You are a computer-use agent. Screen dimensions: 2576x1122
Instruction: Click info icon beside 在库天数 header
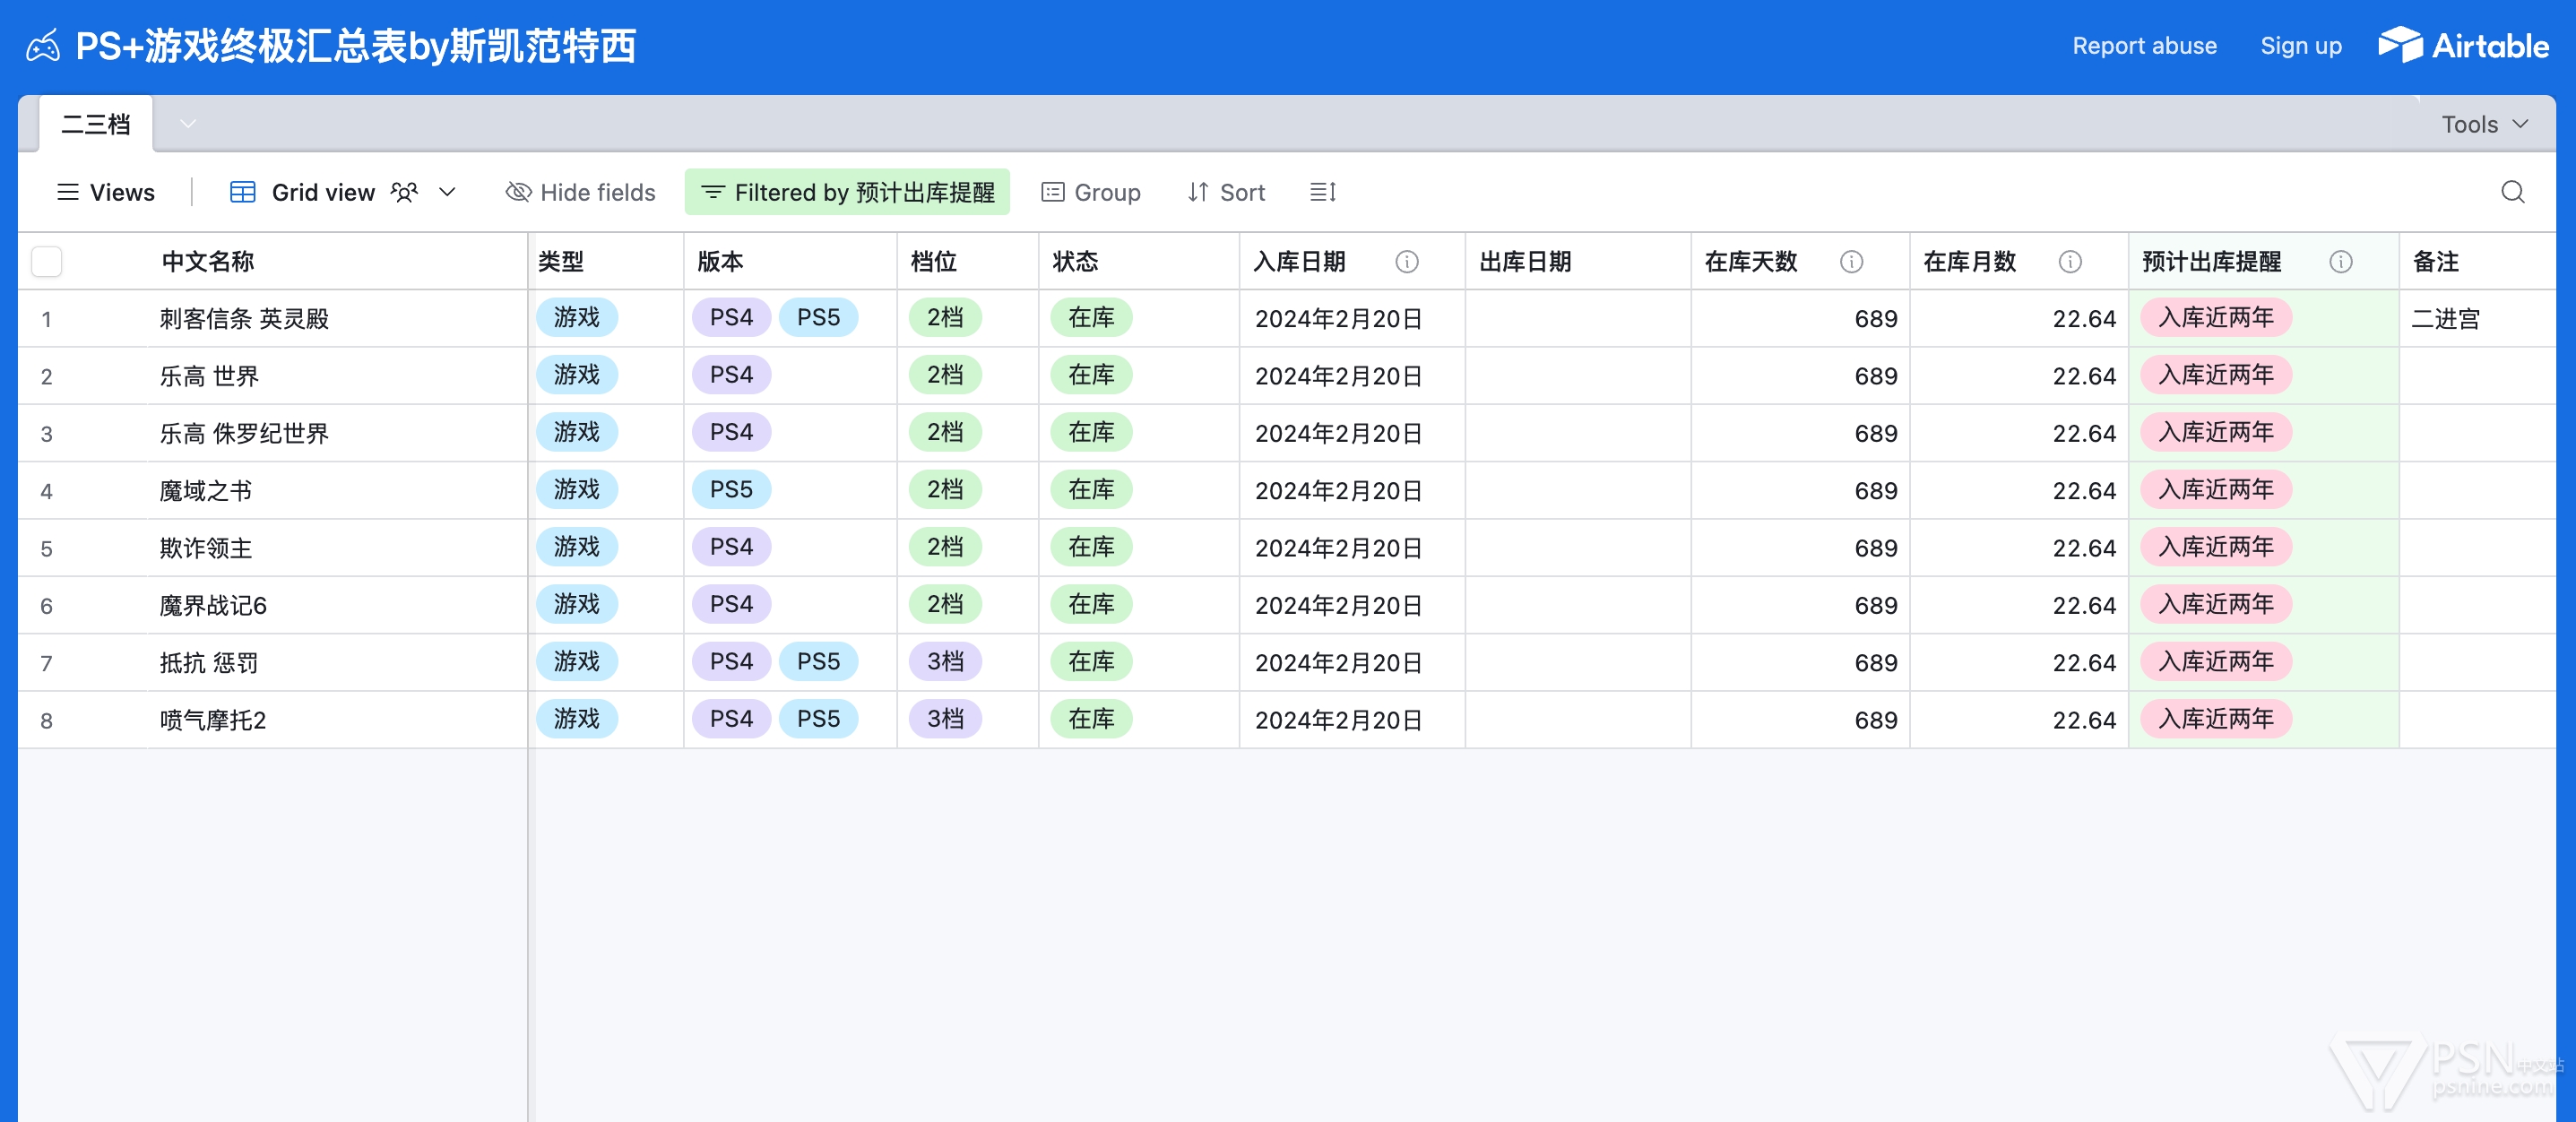coord(1851,262)
